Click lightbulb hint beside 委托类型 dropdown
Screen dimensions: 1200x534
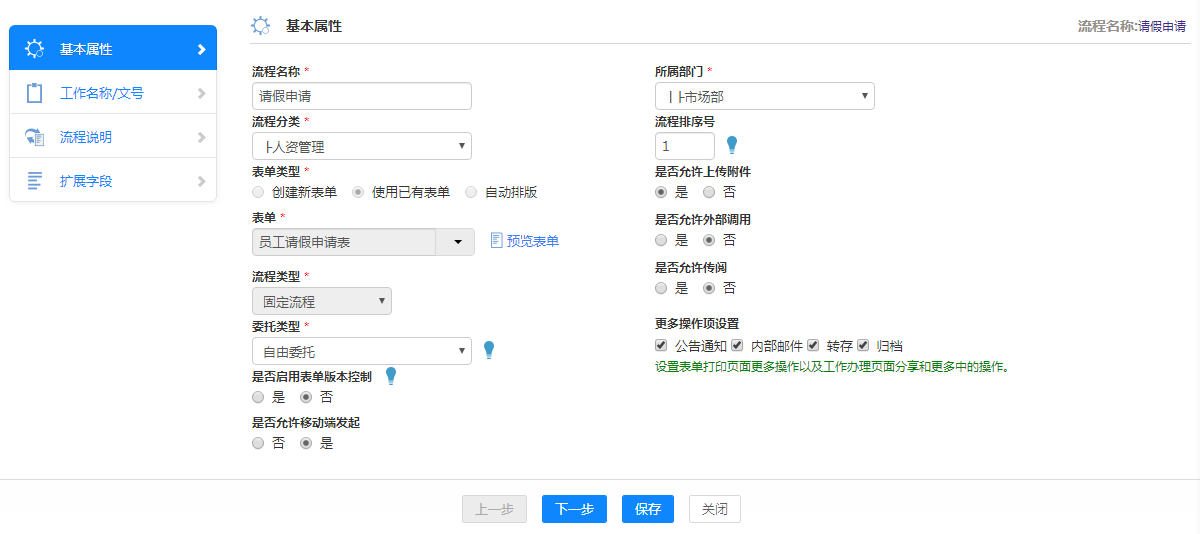tap(489, 350)
